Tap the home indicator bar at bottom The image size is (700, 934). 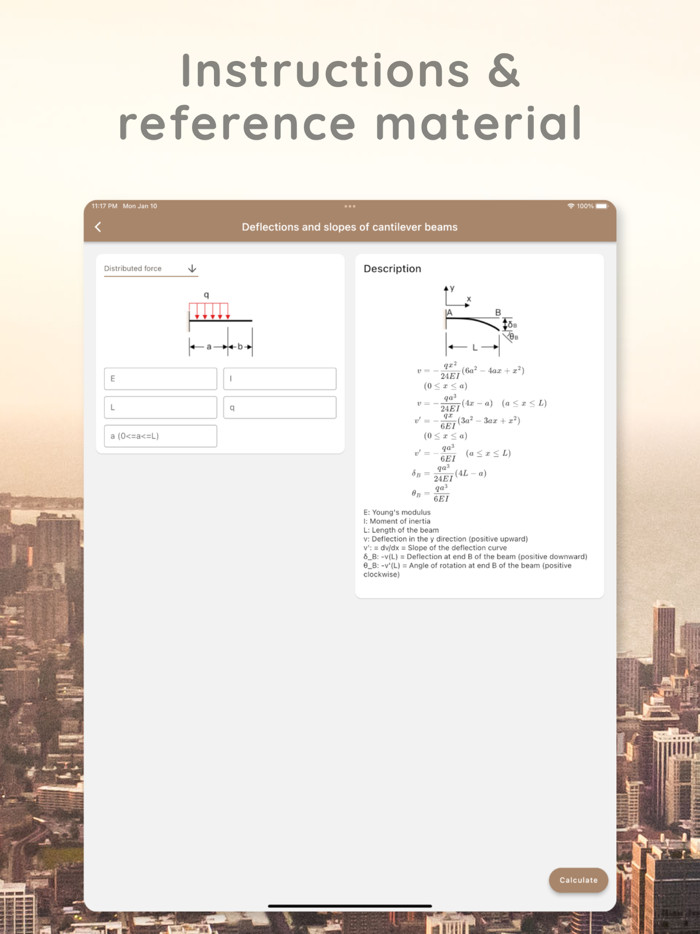[350, 906]
